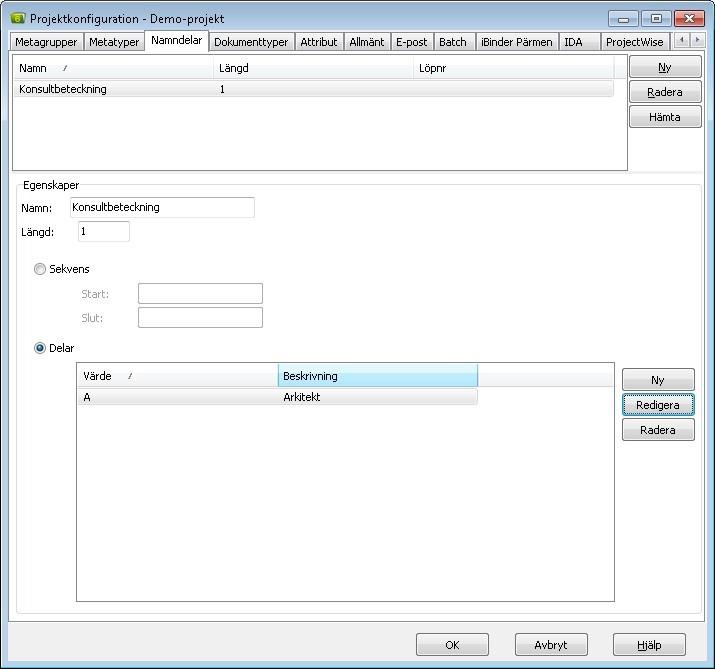The height and width of the screenshot is (669, 715).
Task: Click the Slut input field
Action: [200, 317]
